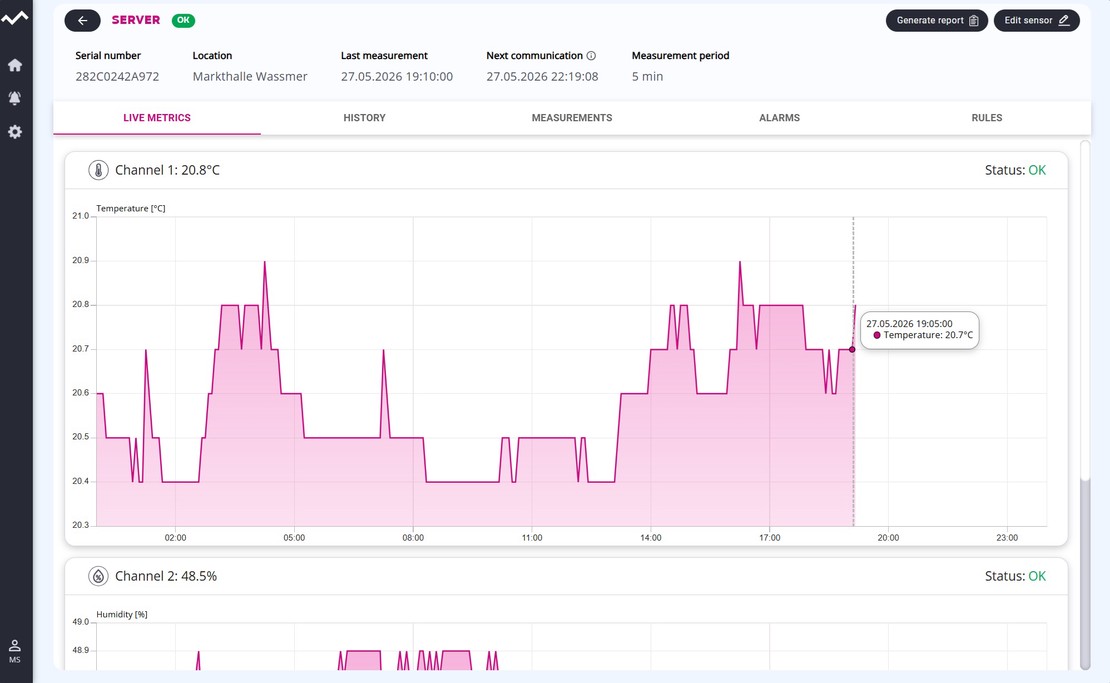Click the 14:00 time axis label
This screenshot has width=1110, height=683.
[x=651, y=538]
